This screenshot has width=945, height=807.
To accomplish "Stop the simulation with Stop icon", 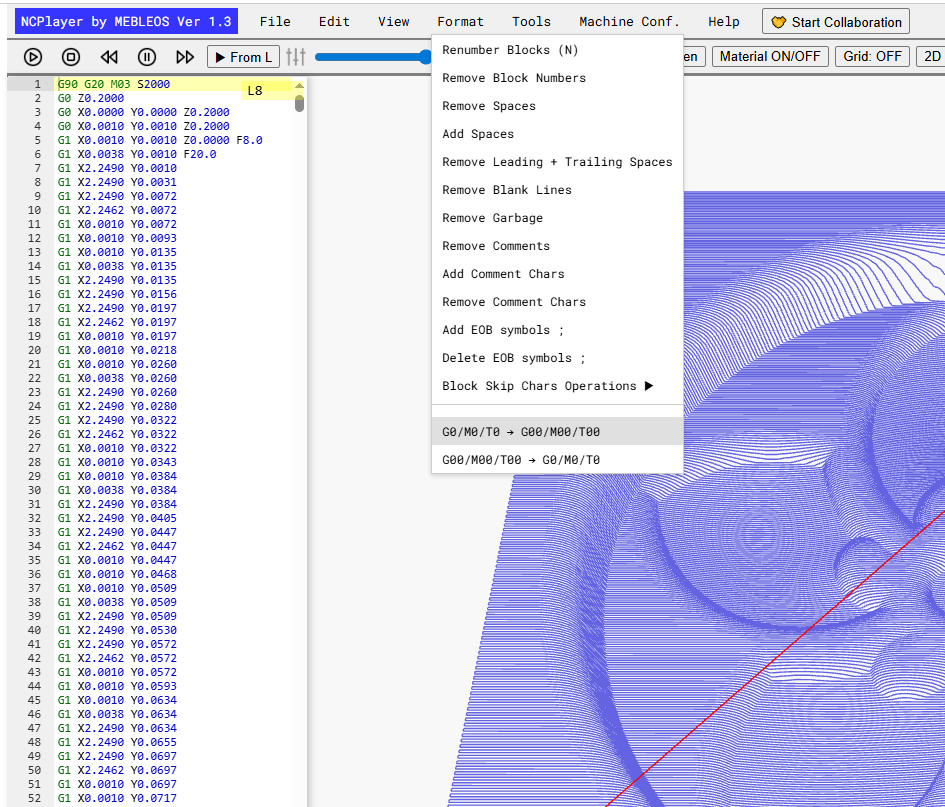I will point(71,57).
